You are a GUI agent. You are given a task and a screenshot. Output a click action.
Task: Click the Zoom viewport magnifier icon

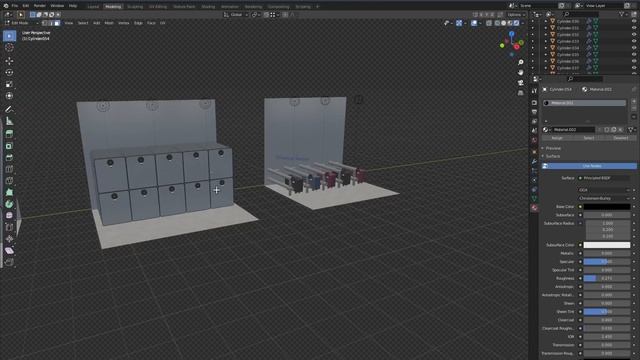(520, 62)
